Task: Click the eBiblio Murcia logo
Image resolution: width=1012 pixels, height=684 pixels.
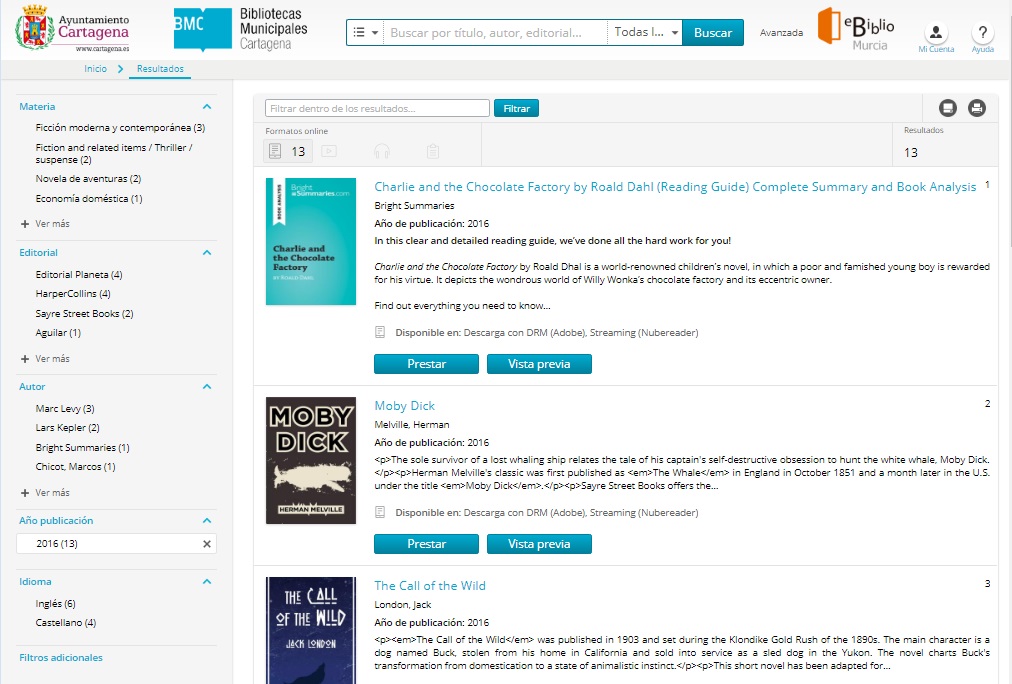Action: click(x=856, y=29)
